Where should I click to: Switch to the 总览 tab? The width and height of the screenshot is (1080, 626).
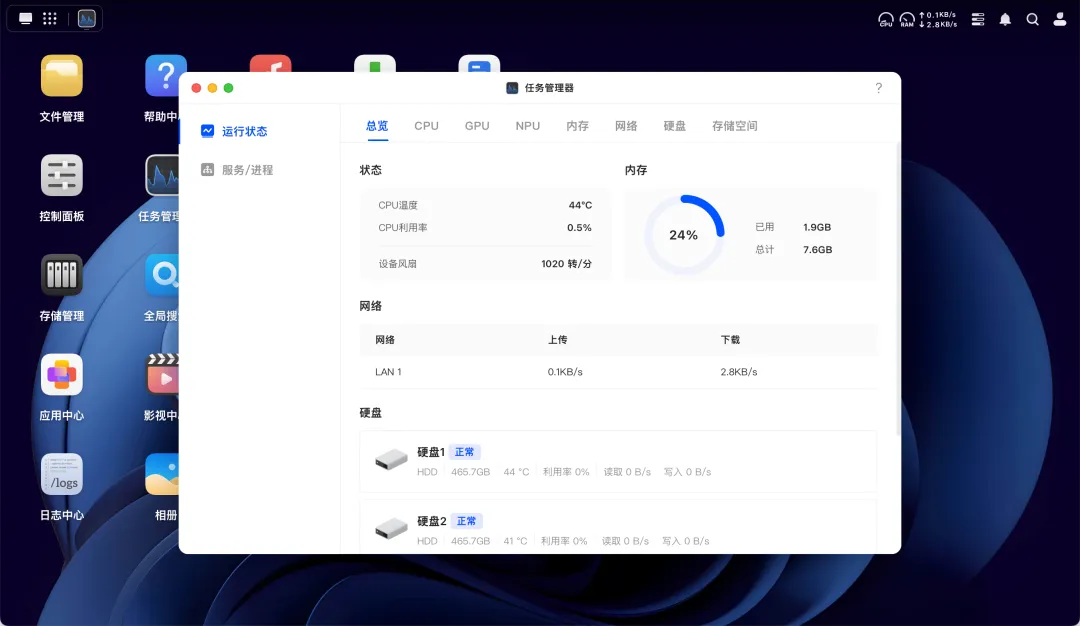(377, 126)
